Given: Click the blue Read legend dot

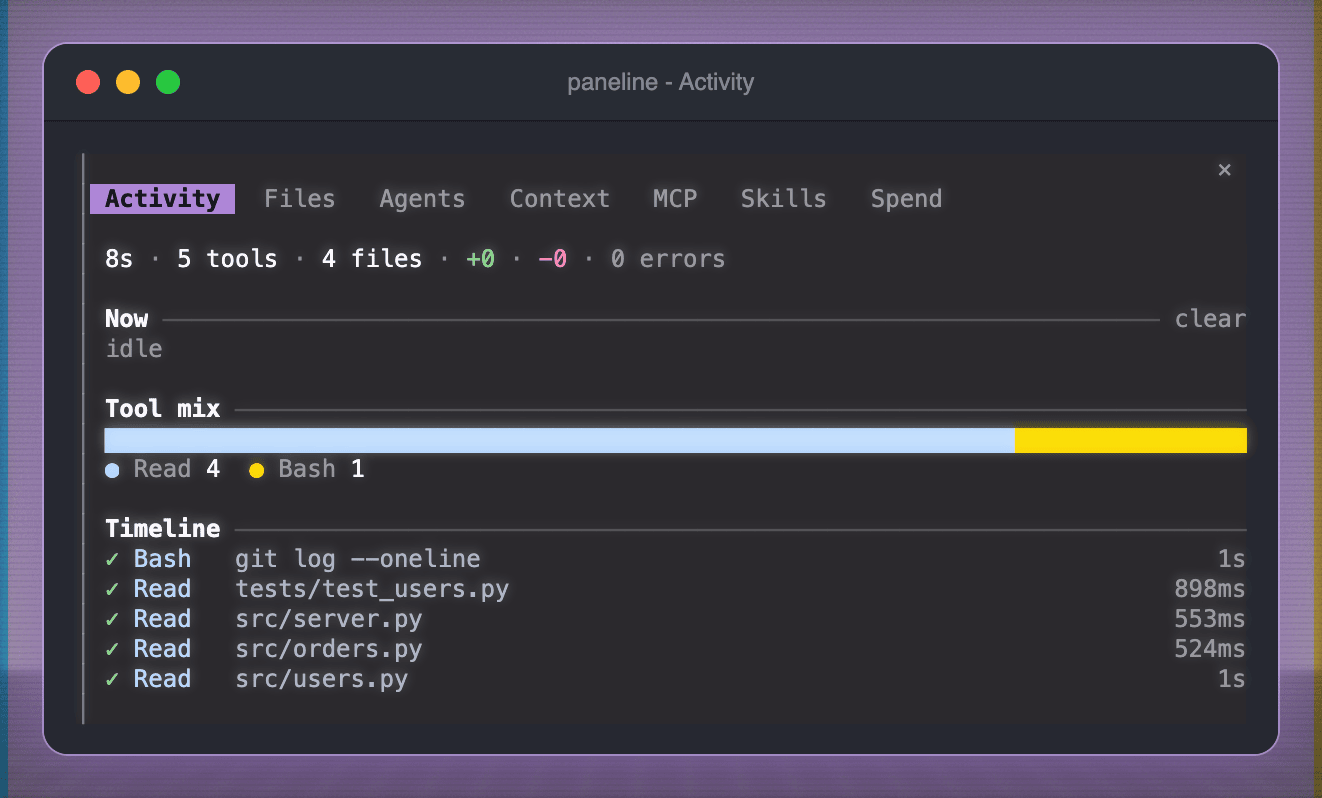Looking at the screenshot, I should pos(112,470).
